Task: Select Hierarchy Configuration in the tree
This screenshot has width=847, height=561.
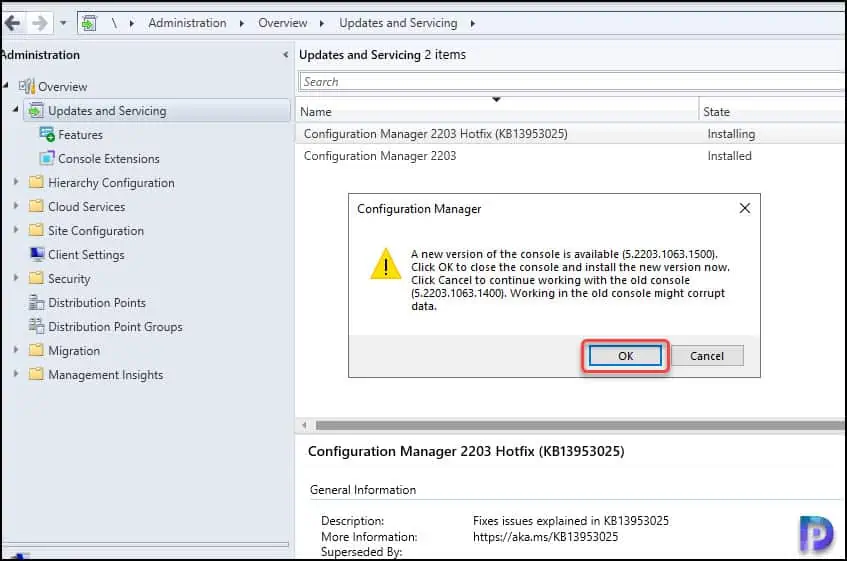Action: click(111, 183)
